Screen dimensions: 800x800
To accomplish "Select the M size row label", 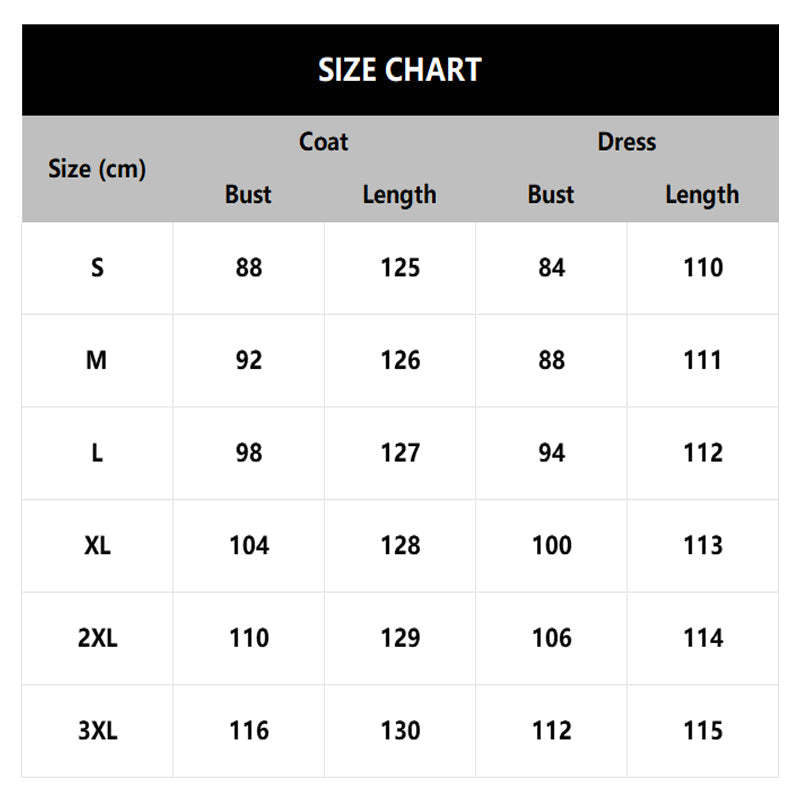I will (97, 360).
